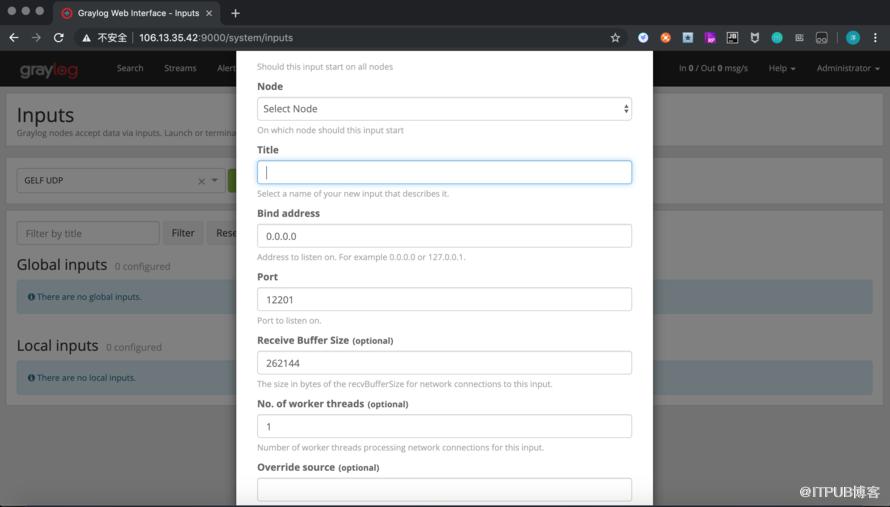Screen dimensions: 890x507
Task: Click the JB extension icon
Action: tap(732, 37)
